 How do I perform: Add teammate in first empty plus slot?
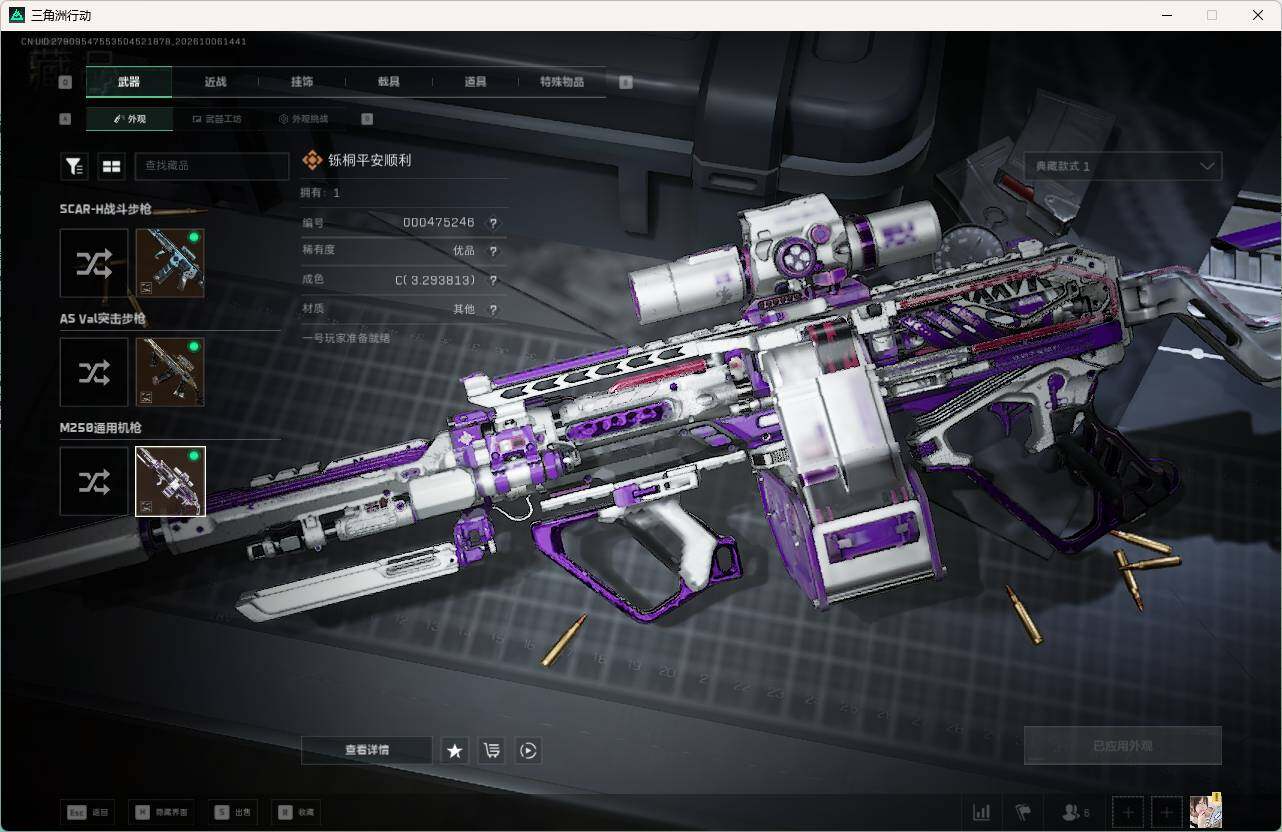1129,812
